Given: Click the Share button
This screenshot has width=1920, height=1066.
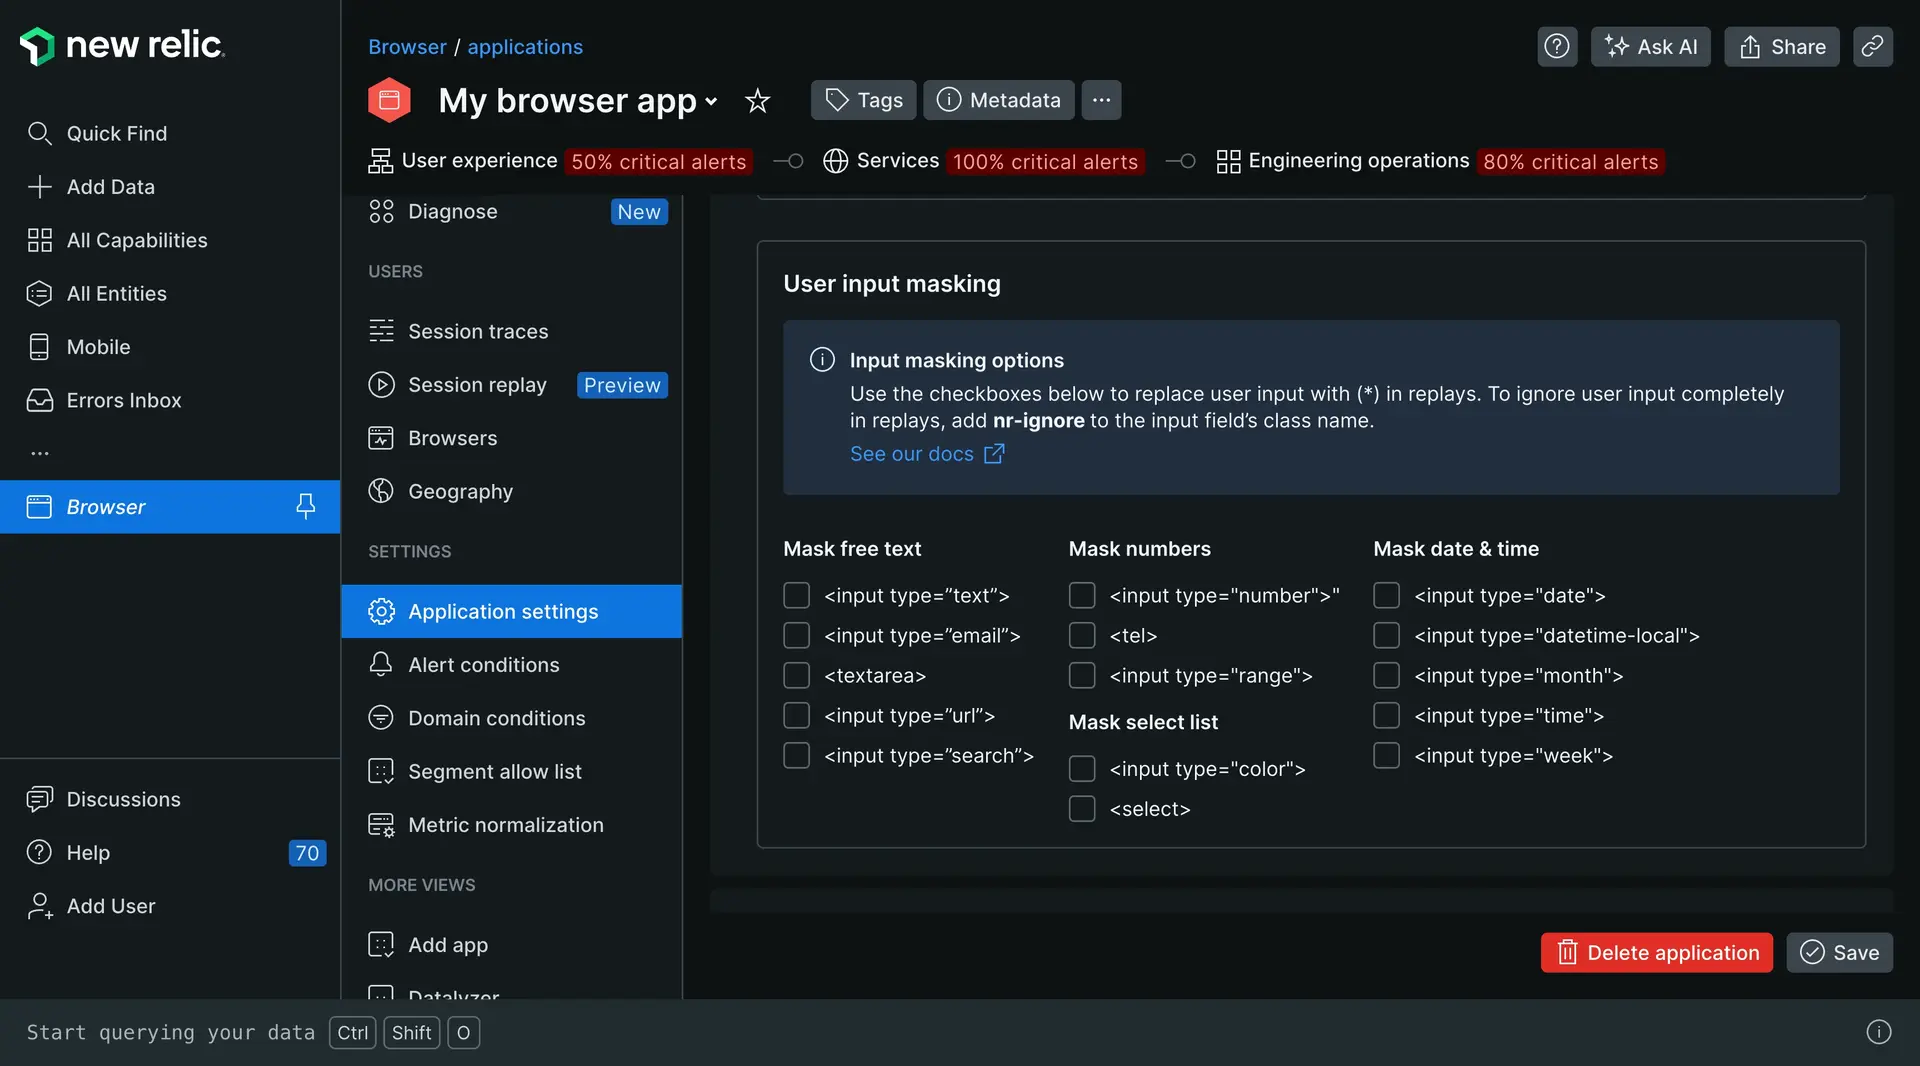Looking at the screenshot, I should 1781,47.
